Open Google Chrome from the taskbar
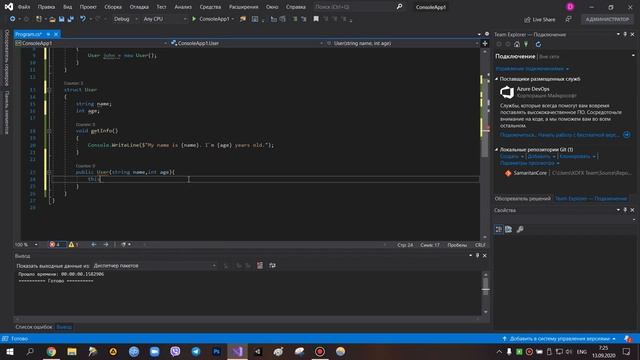The width and height of the screenshot is (640, 360). click(x=51, y=351)
